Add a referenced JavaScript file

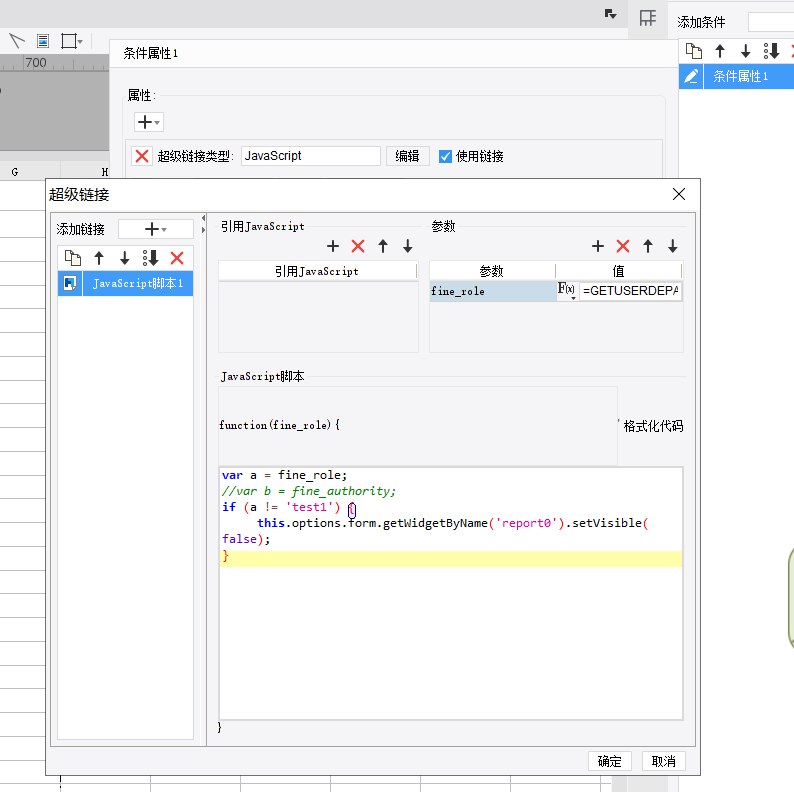click(333, 246)
